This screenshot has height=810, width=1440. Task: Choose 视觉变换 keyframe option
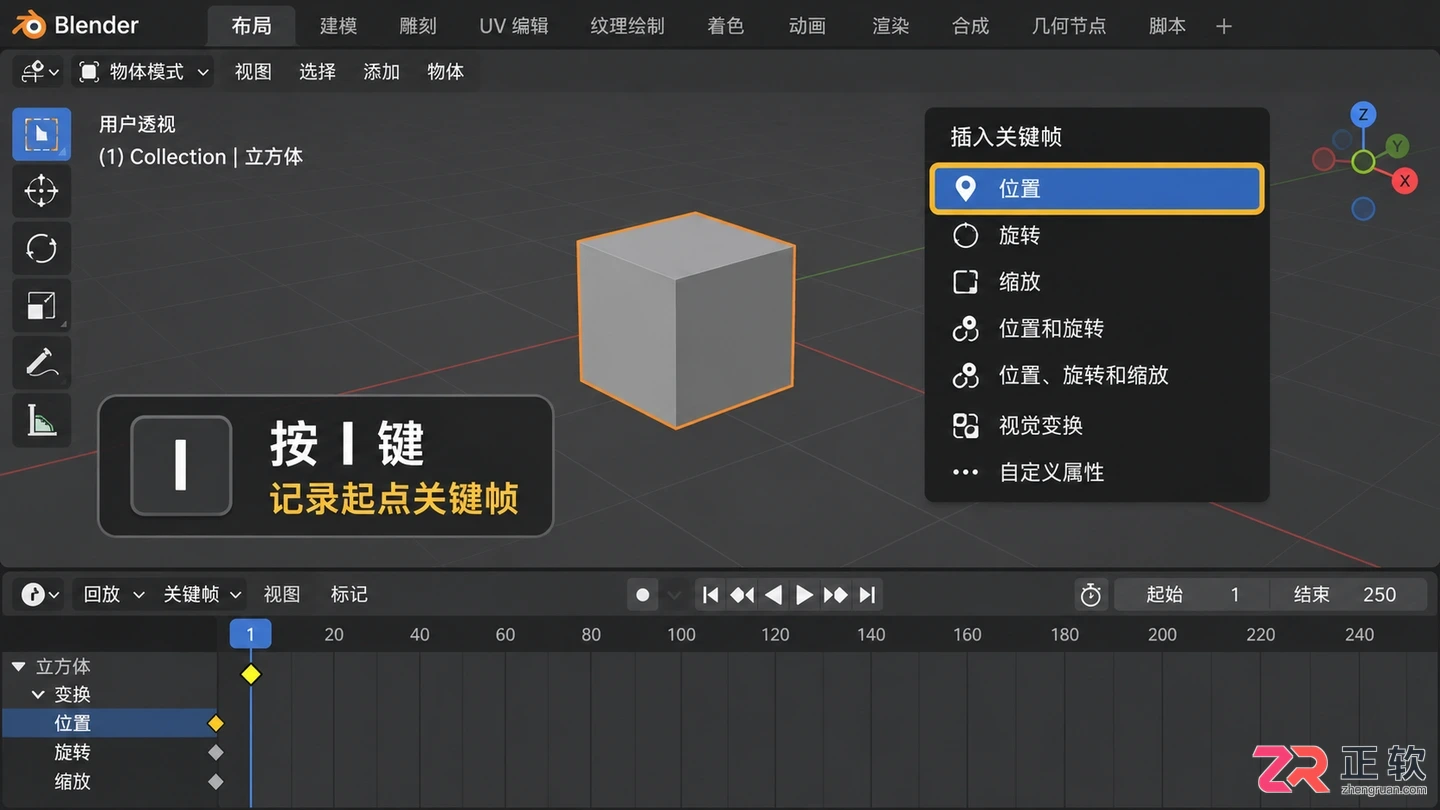(1097, 425)
